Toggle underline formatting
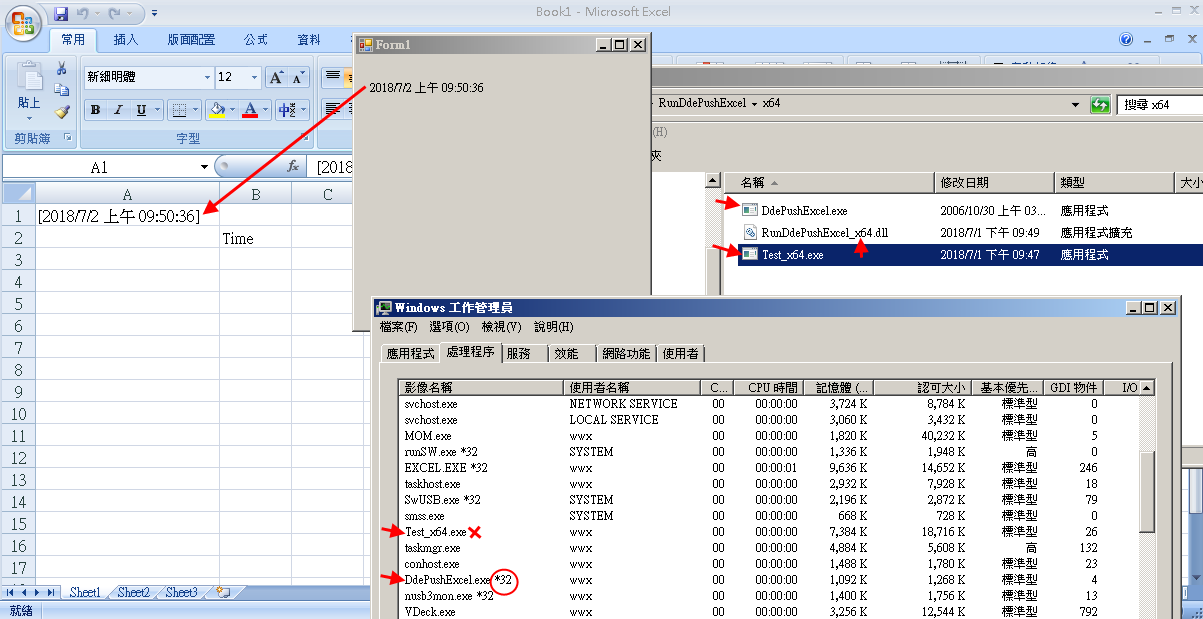The width and height of the screenshot is (1203, 619). [140, 110]
